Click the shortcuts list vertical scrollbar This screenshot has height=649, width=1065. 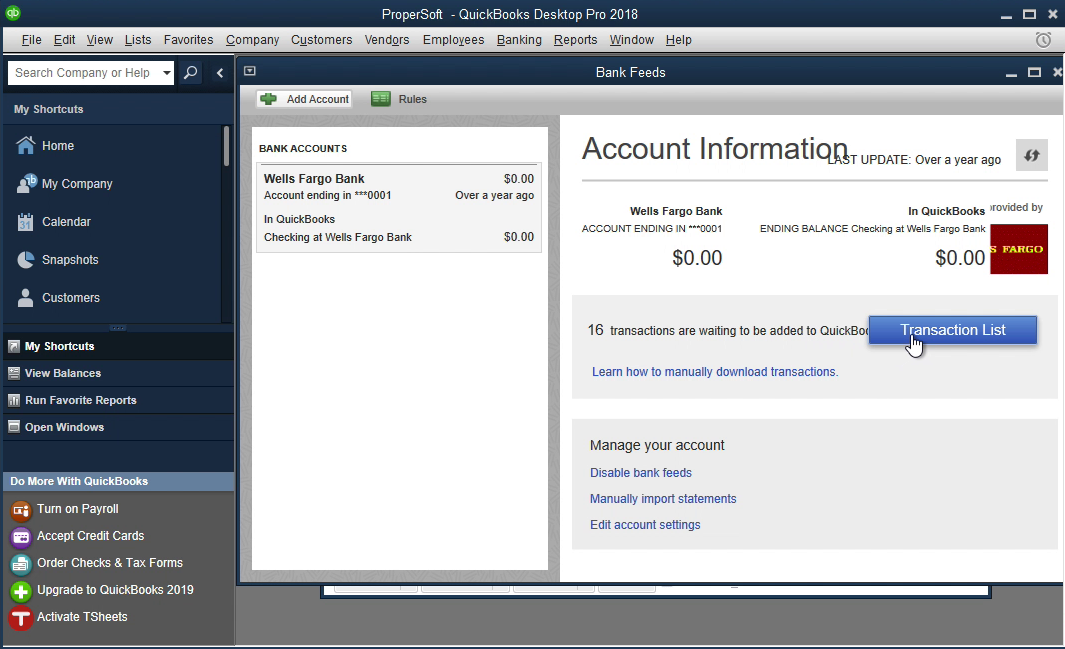226,146
